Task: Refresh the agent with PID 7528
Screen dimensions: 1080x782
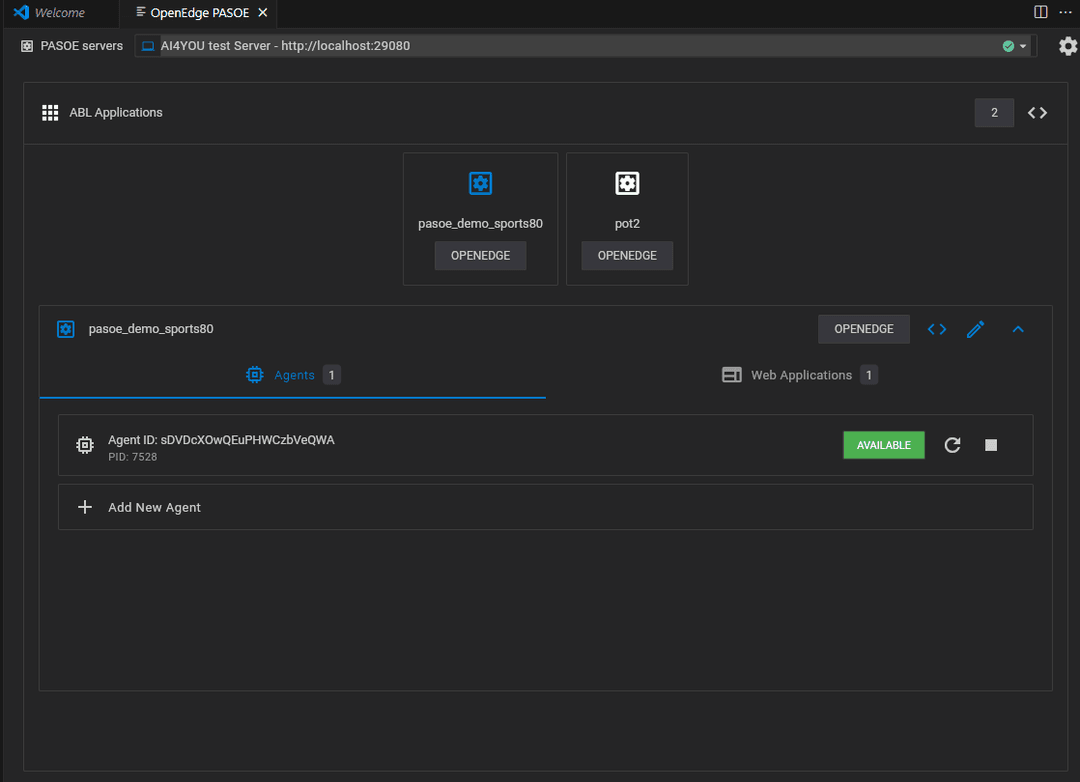Action: 953,445
